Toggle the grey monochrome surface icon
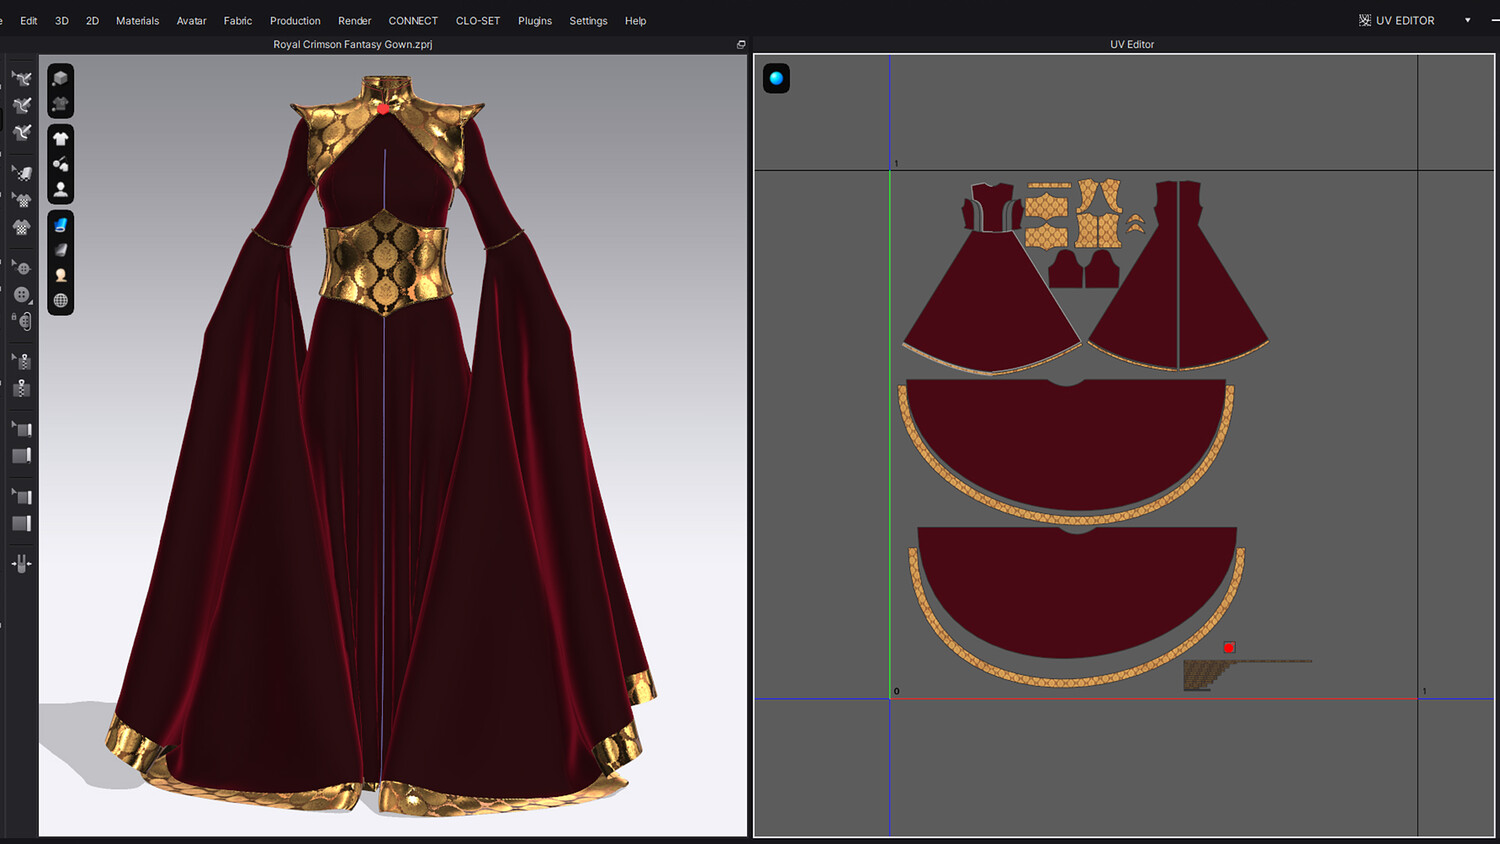 coord(61,250)
